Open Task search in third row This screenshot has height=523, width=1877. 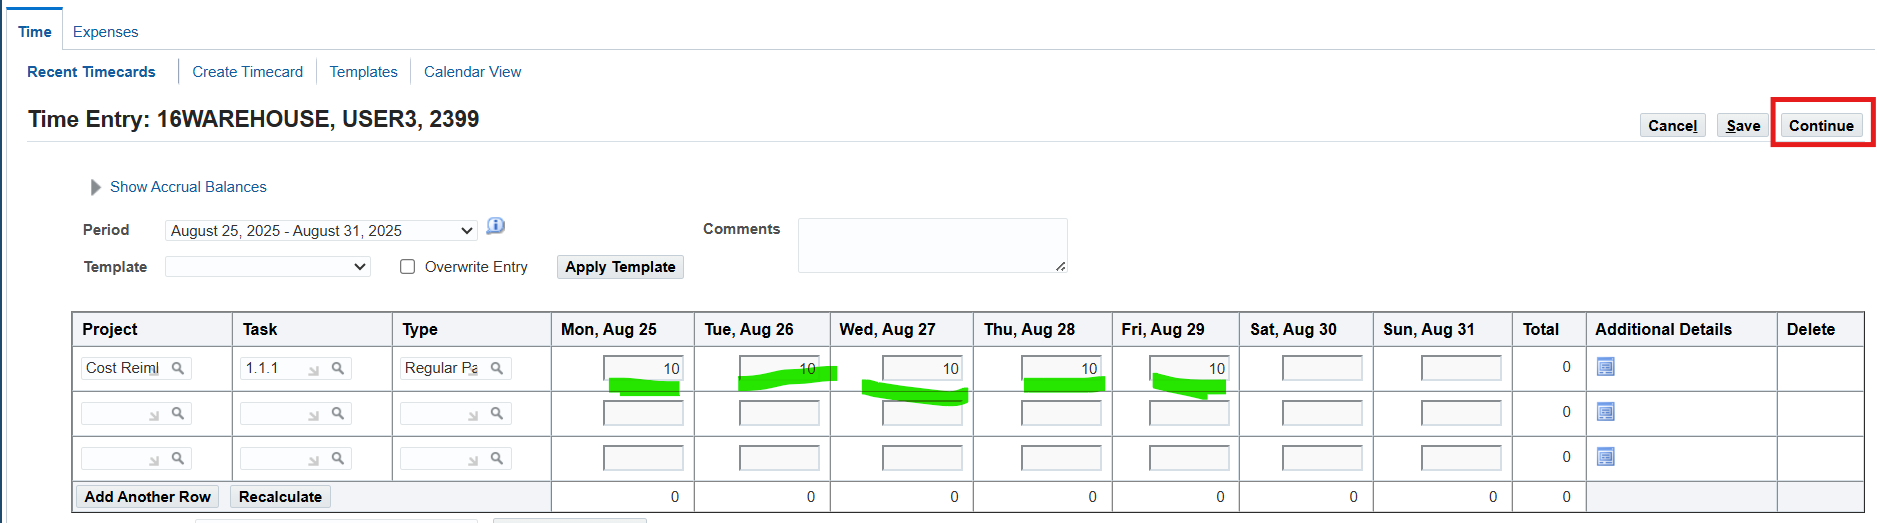point(338,458)
